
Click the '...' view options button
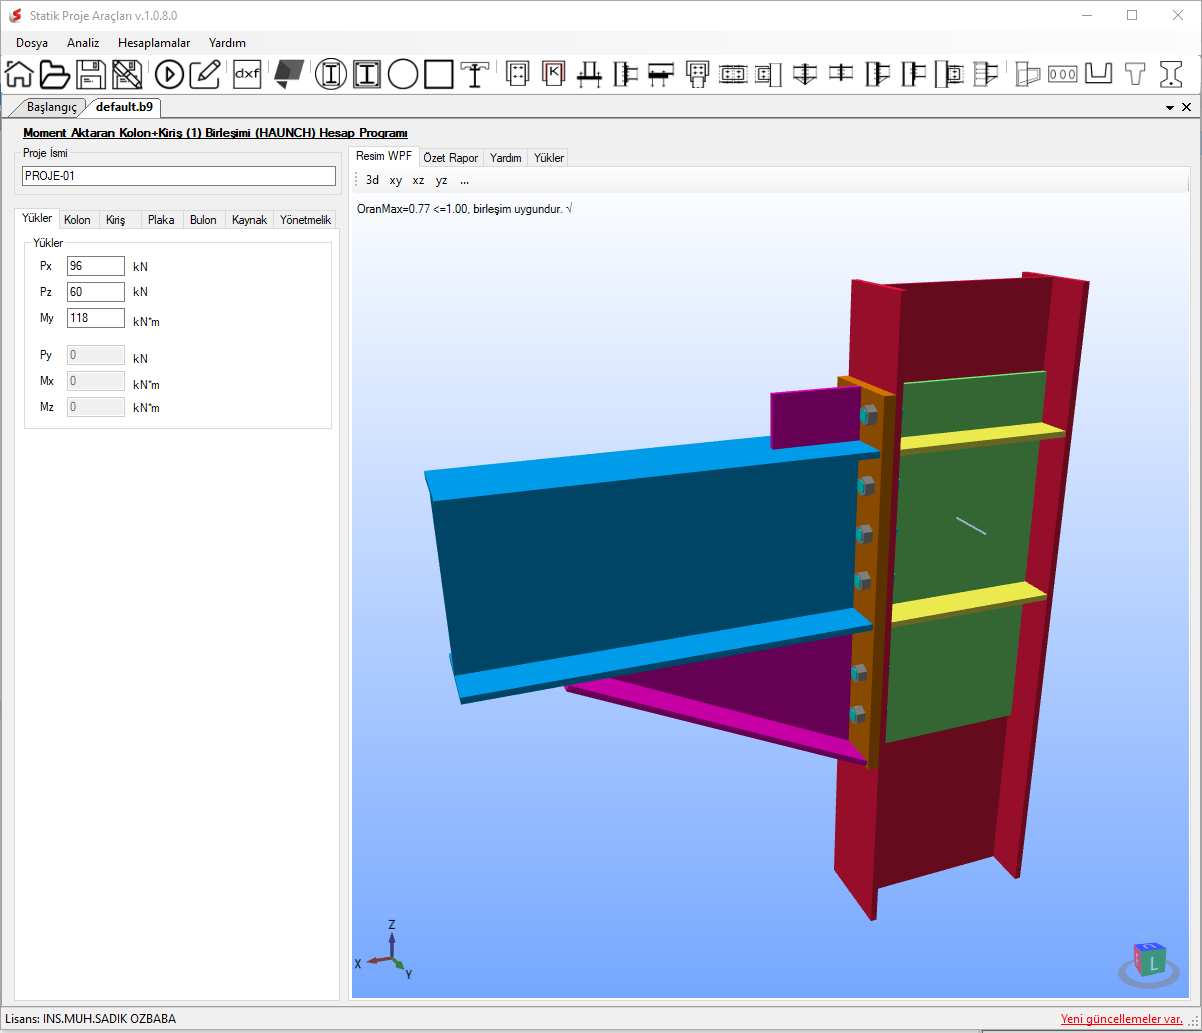point(465,181)
